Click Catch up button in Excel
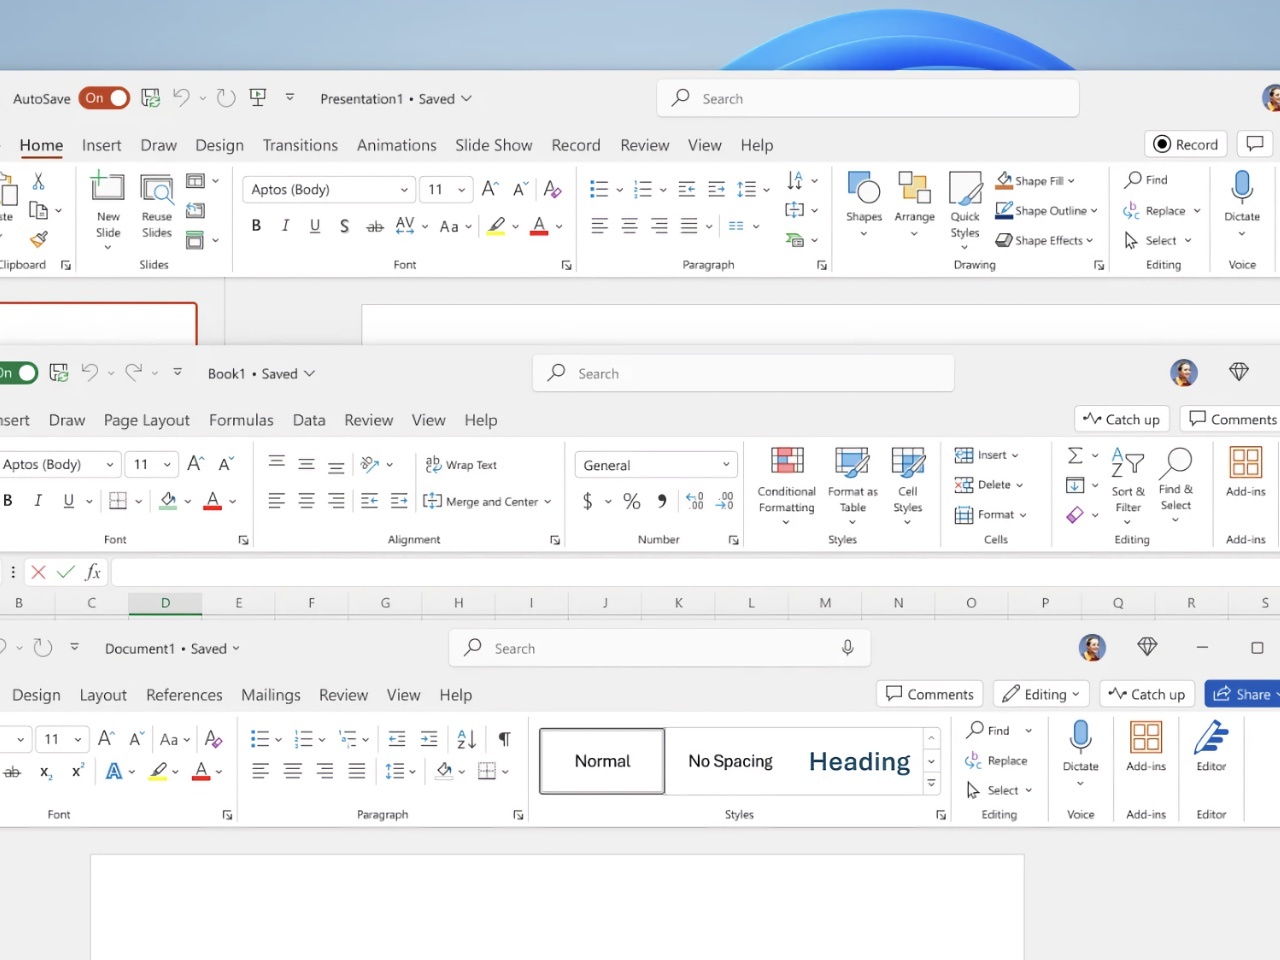 pyautogui.click(x=1122, y=419)
